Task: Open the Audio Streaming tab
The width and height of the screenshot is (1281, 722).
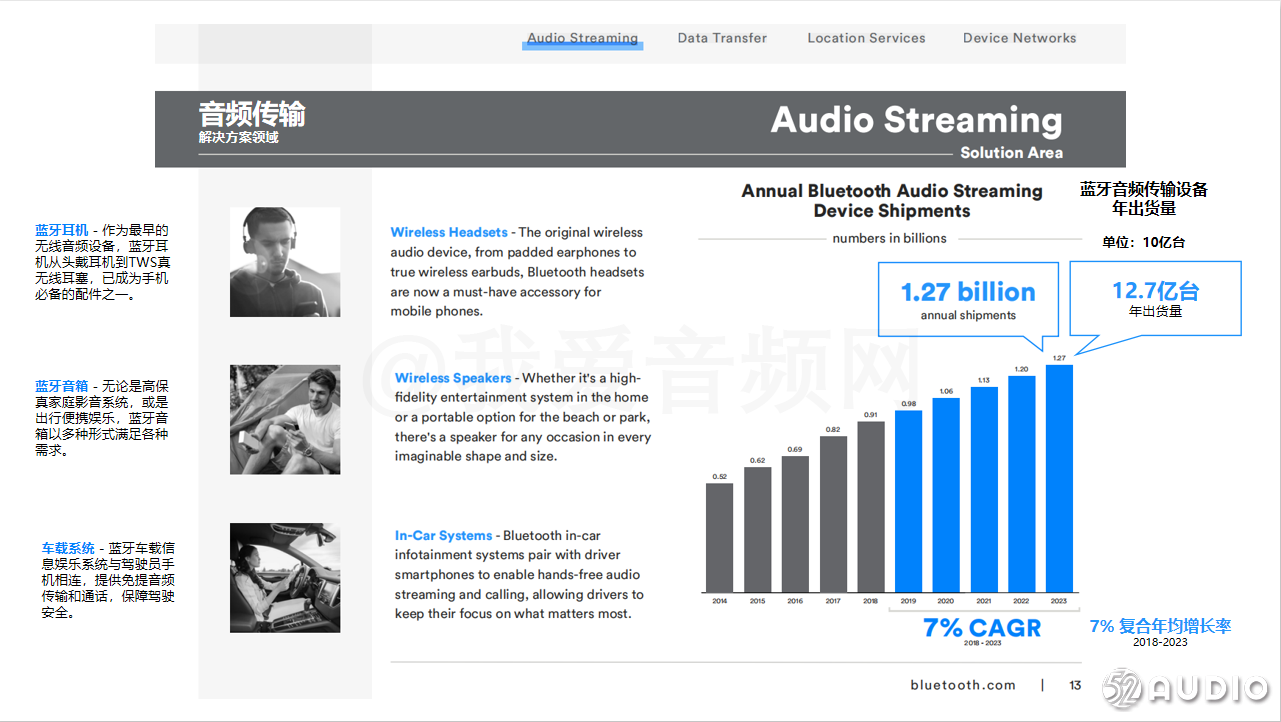Action: click(582, 38)
